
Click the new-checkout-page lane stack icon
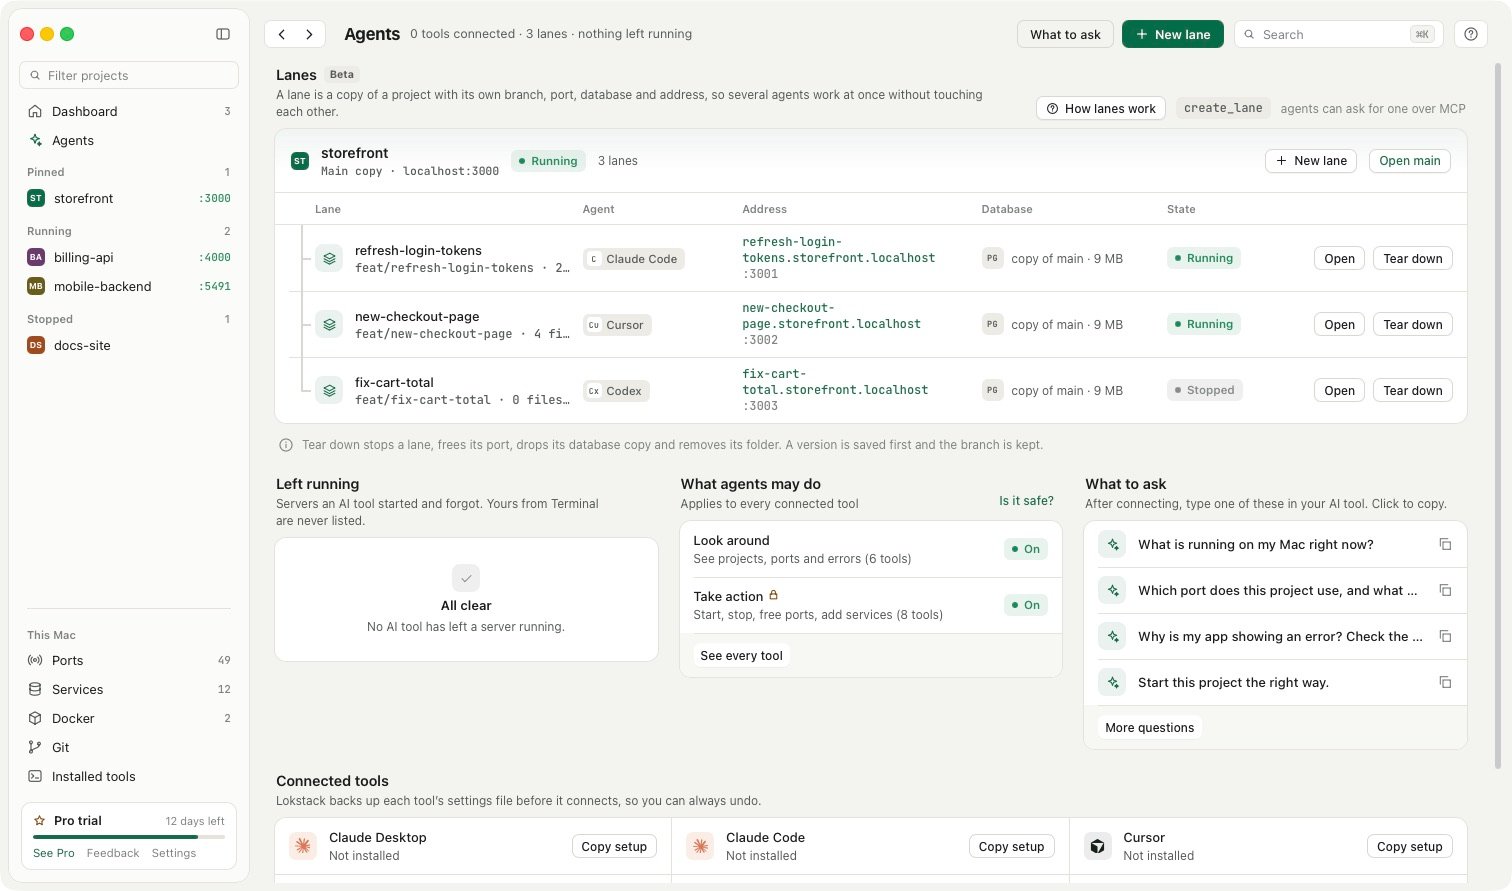pyautogui.click(x=329, y=324)
